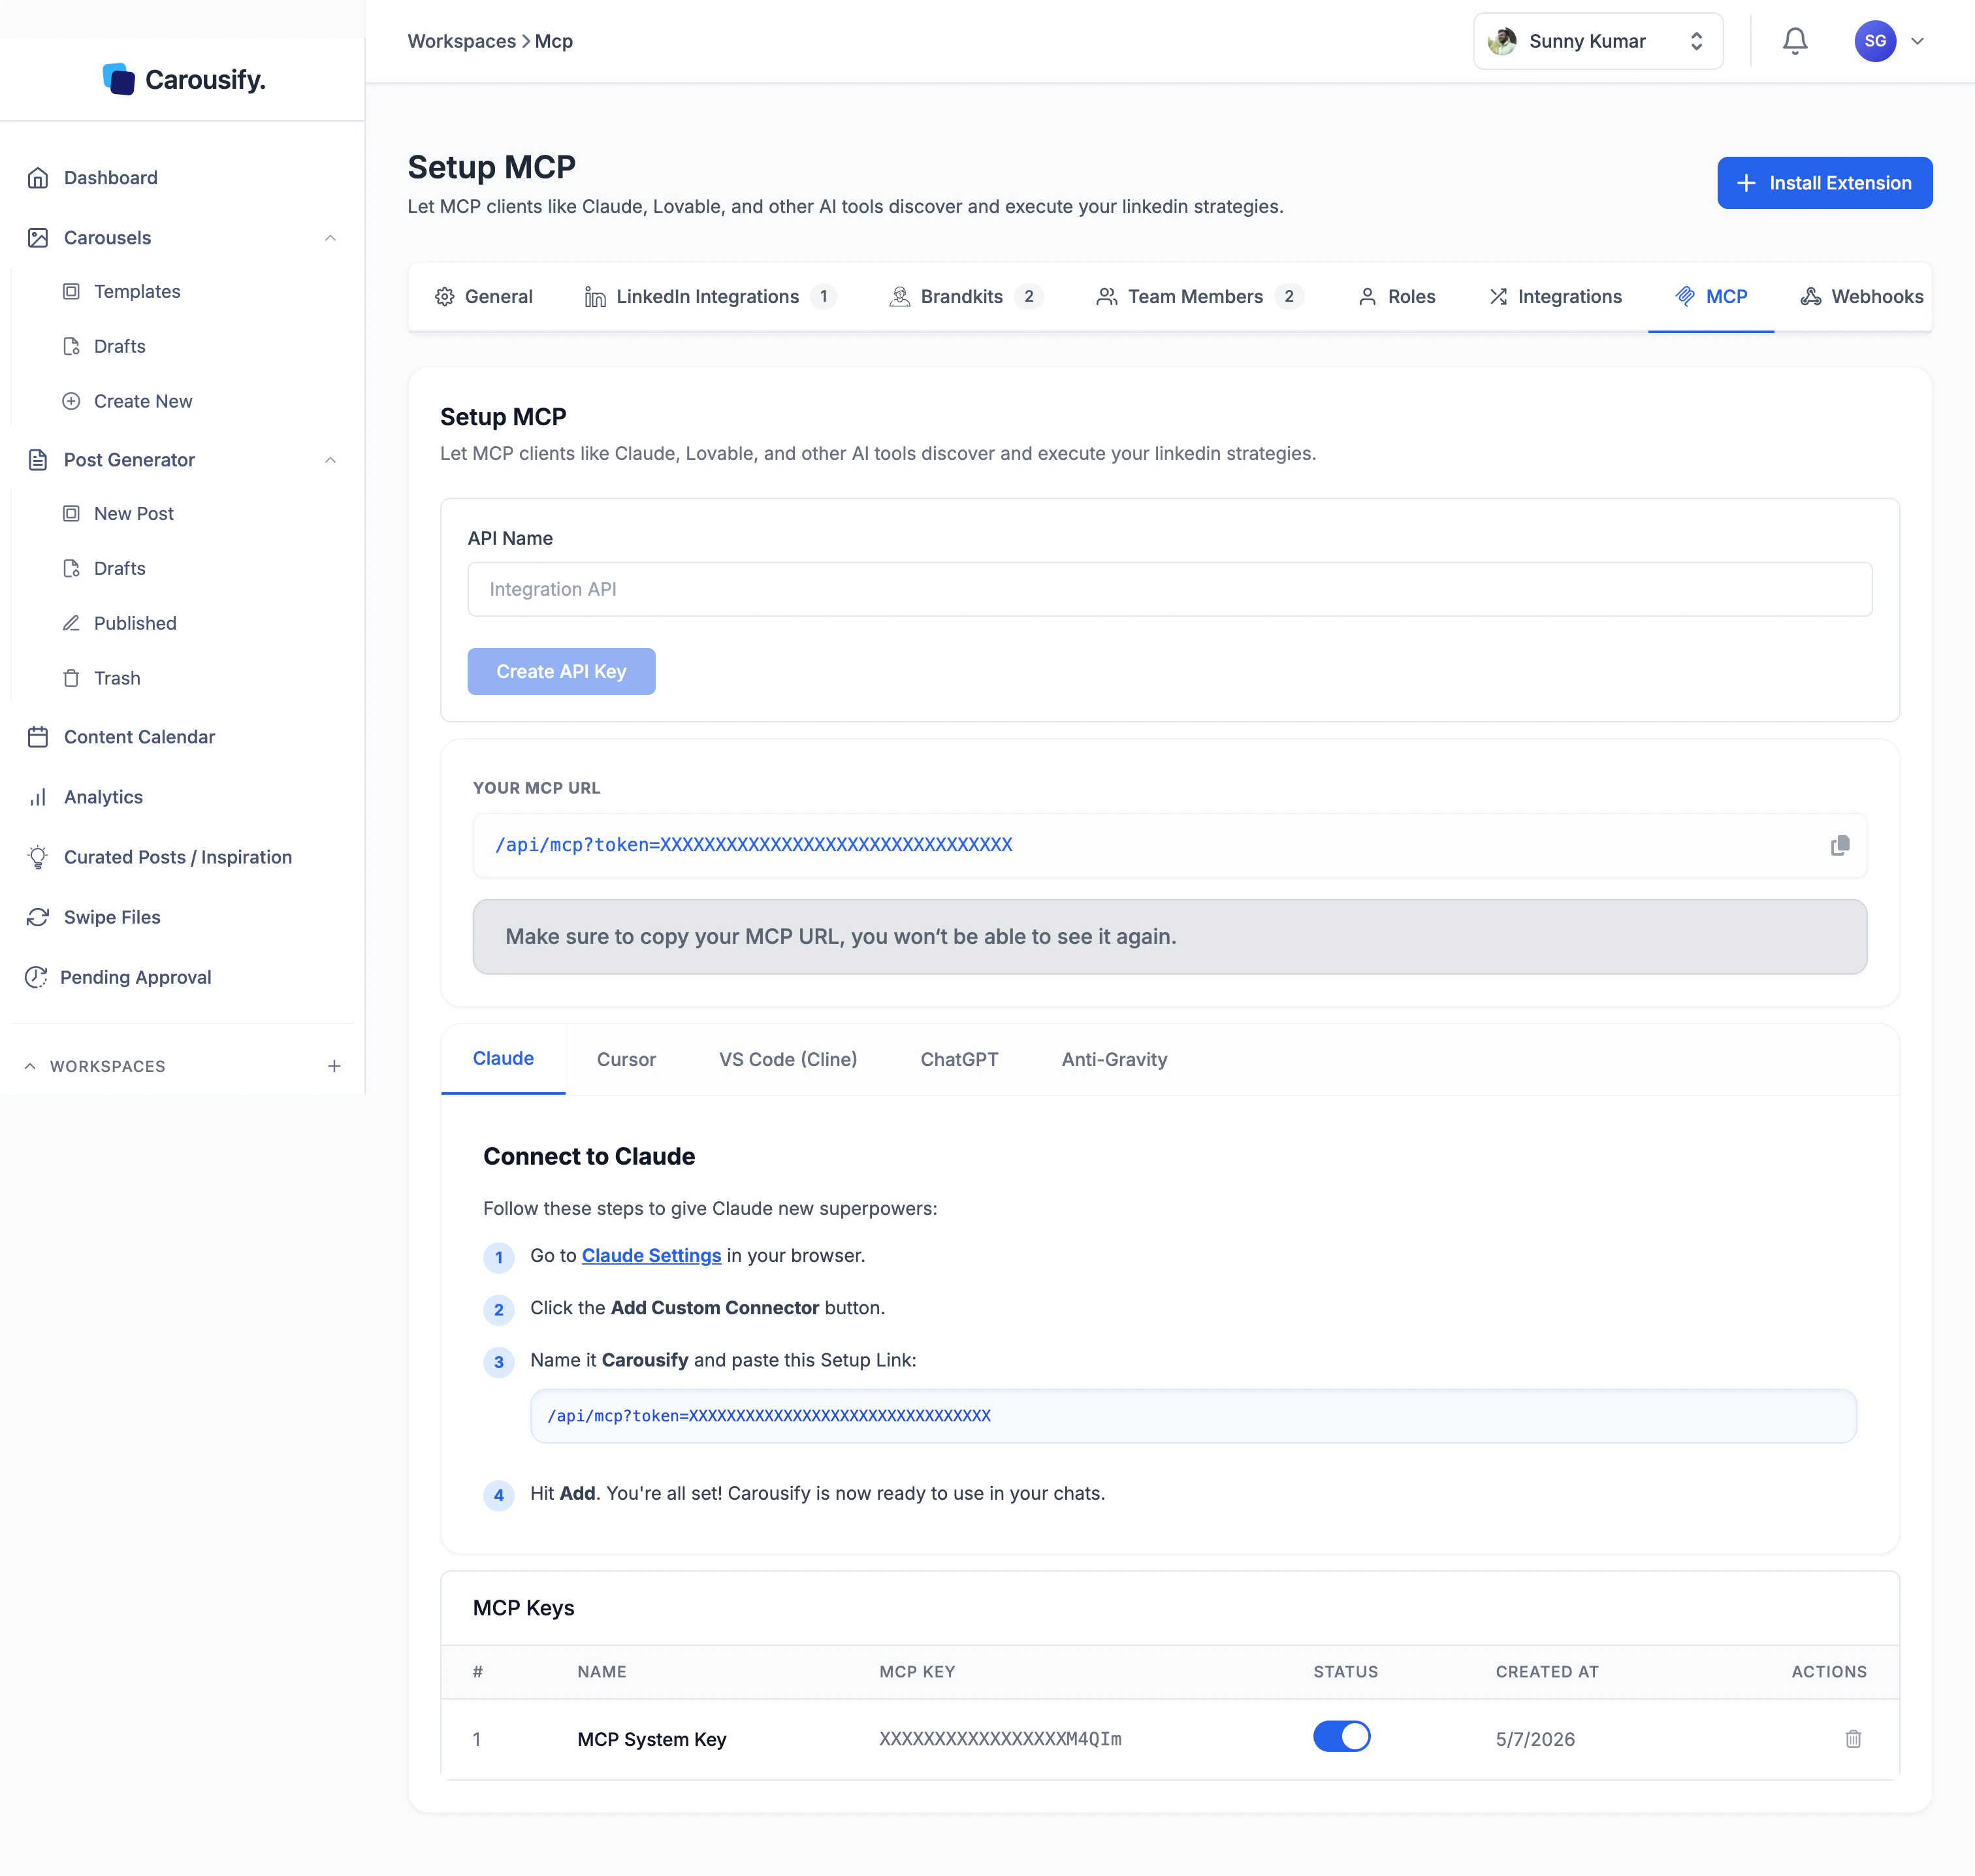Open notifications bell
This screenshot has width=1975, height=1876.
coord(1795,41)
